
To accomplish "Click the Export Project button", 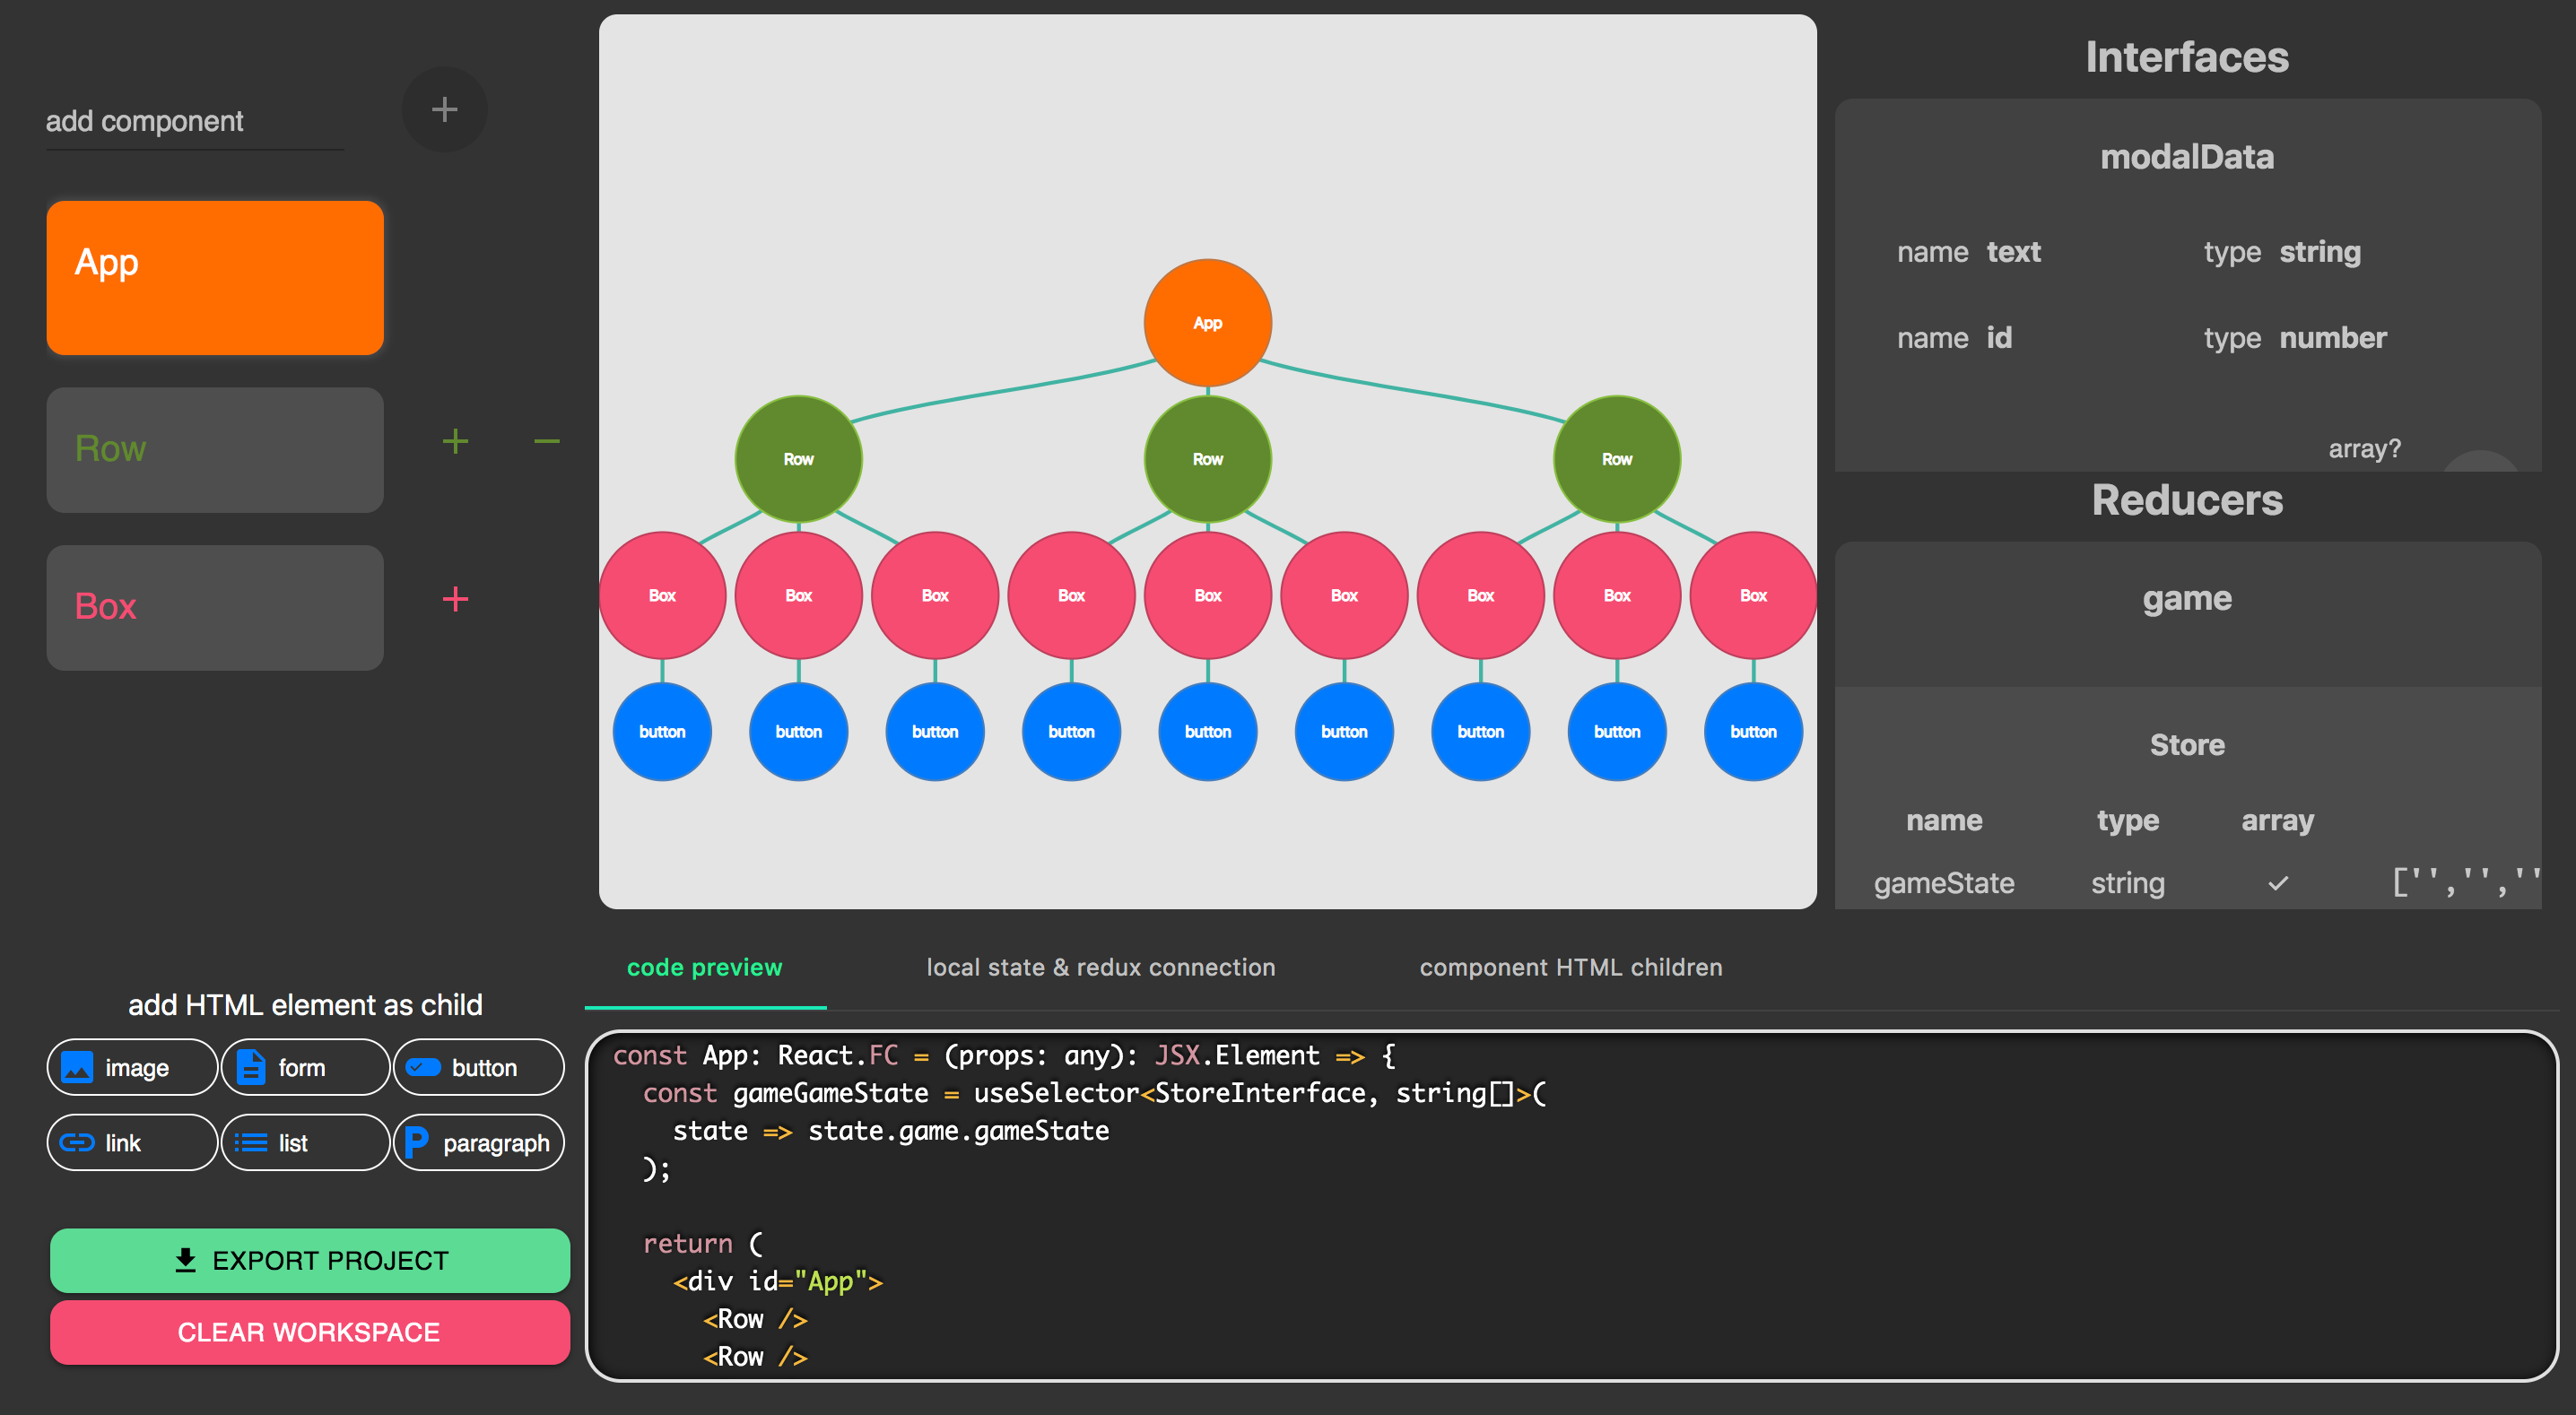I will [x=309, y=1260].
